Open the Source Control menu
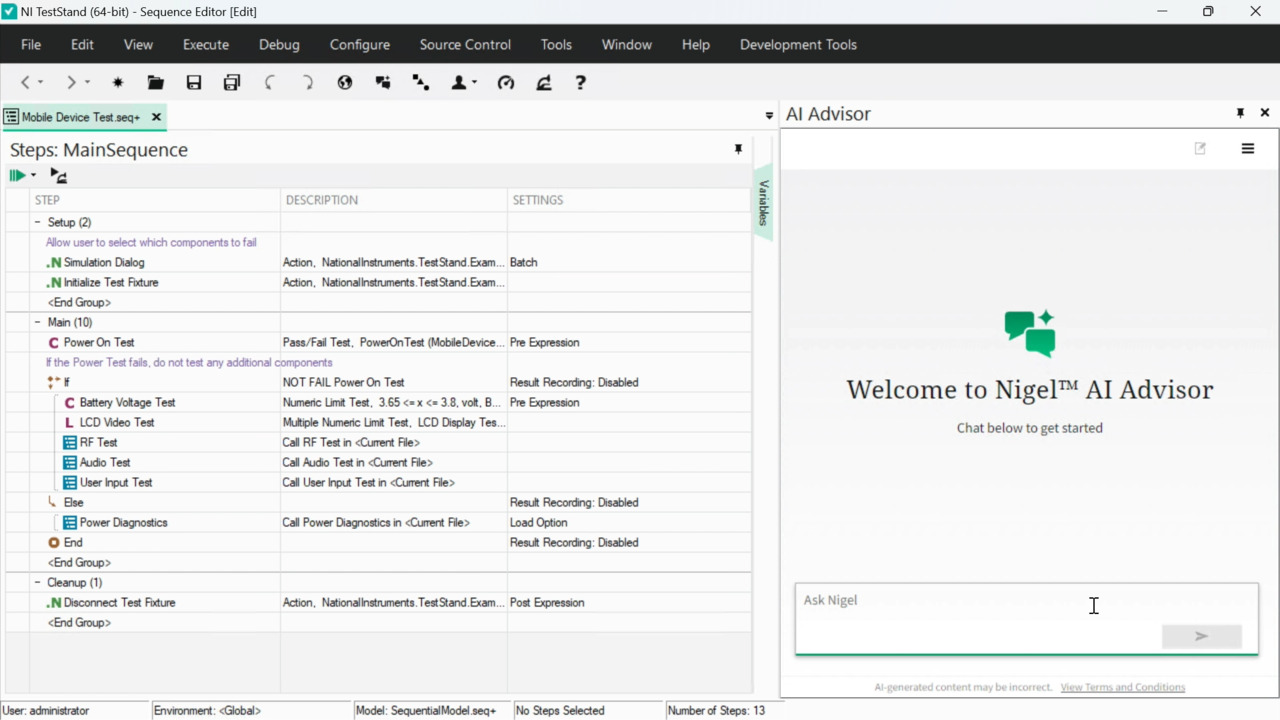1280x720 pixels. pyautogui.click(x=465, y=45)
